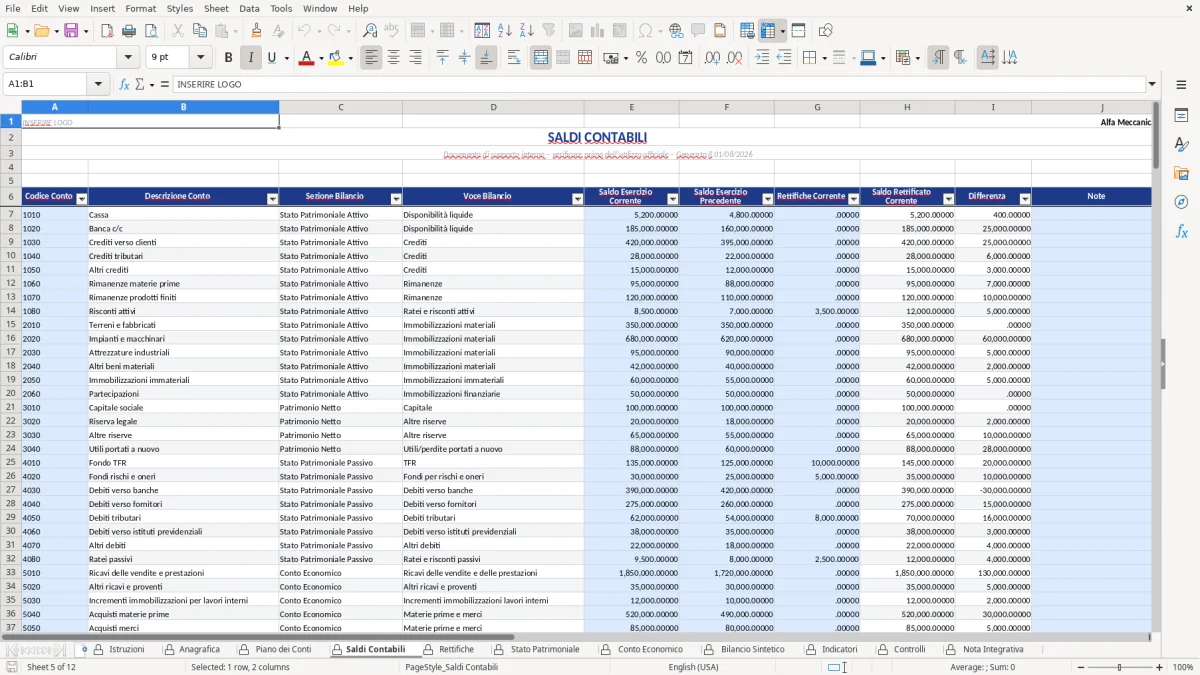The width and height of the screenshot is (1200, 675).
Task: Click yellow background color swatch
Action: (x=336, y=58)
